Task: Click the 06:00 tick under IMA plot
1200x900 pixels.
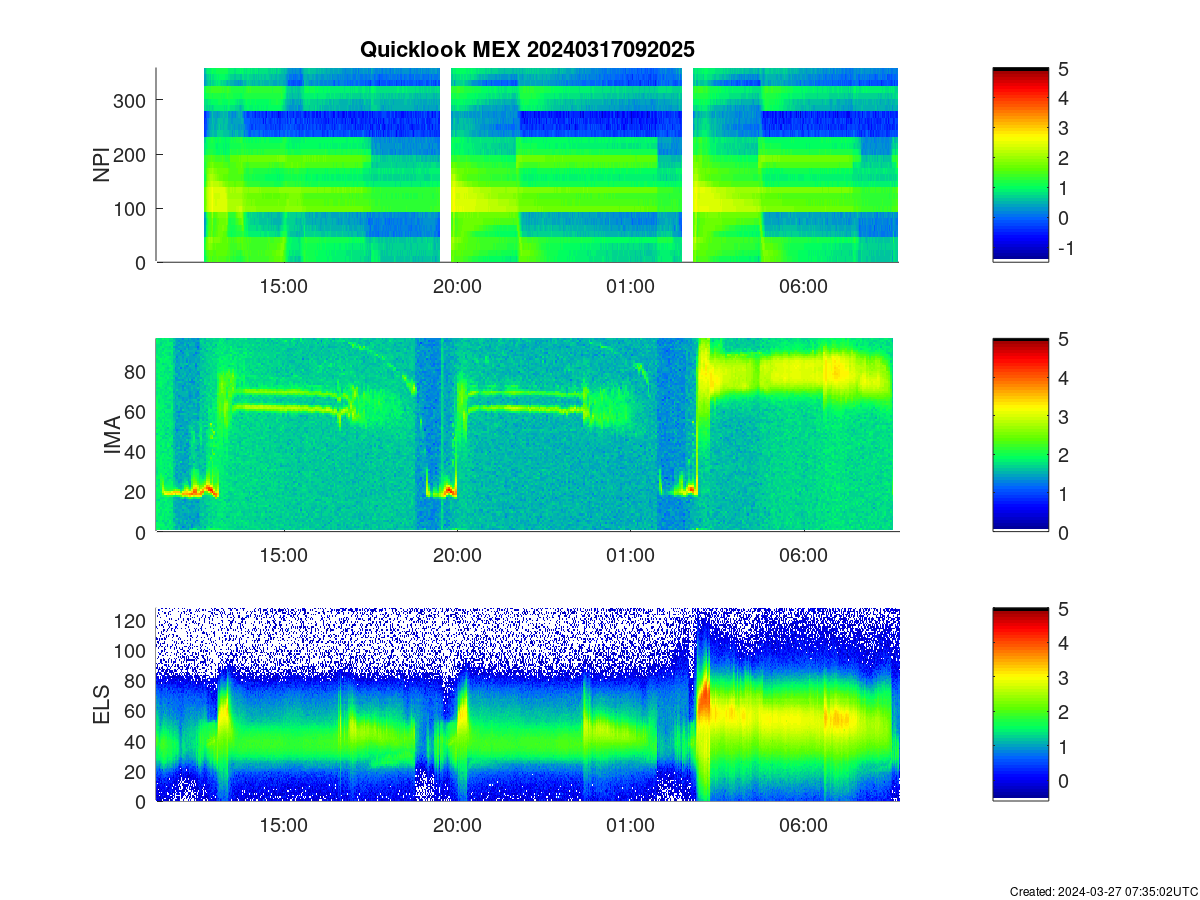Action: pos(803,556)
